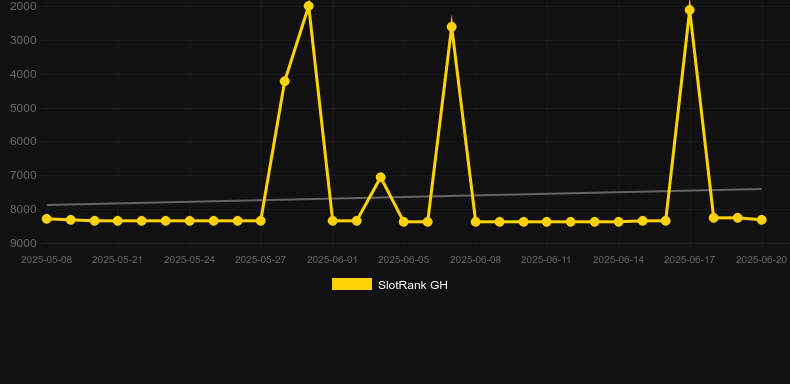
Task: Select the data point above 2025-06-01
Action: pyautogui.click(x=333, y=221)
